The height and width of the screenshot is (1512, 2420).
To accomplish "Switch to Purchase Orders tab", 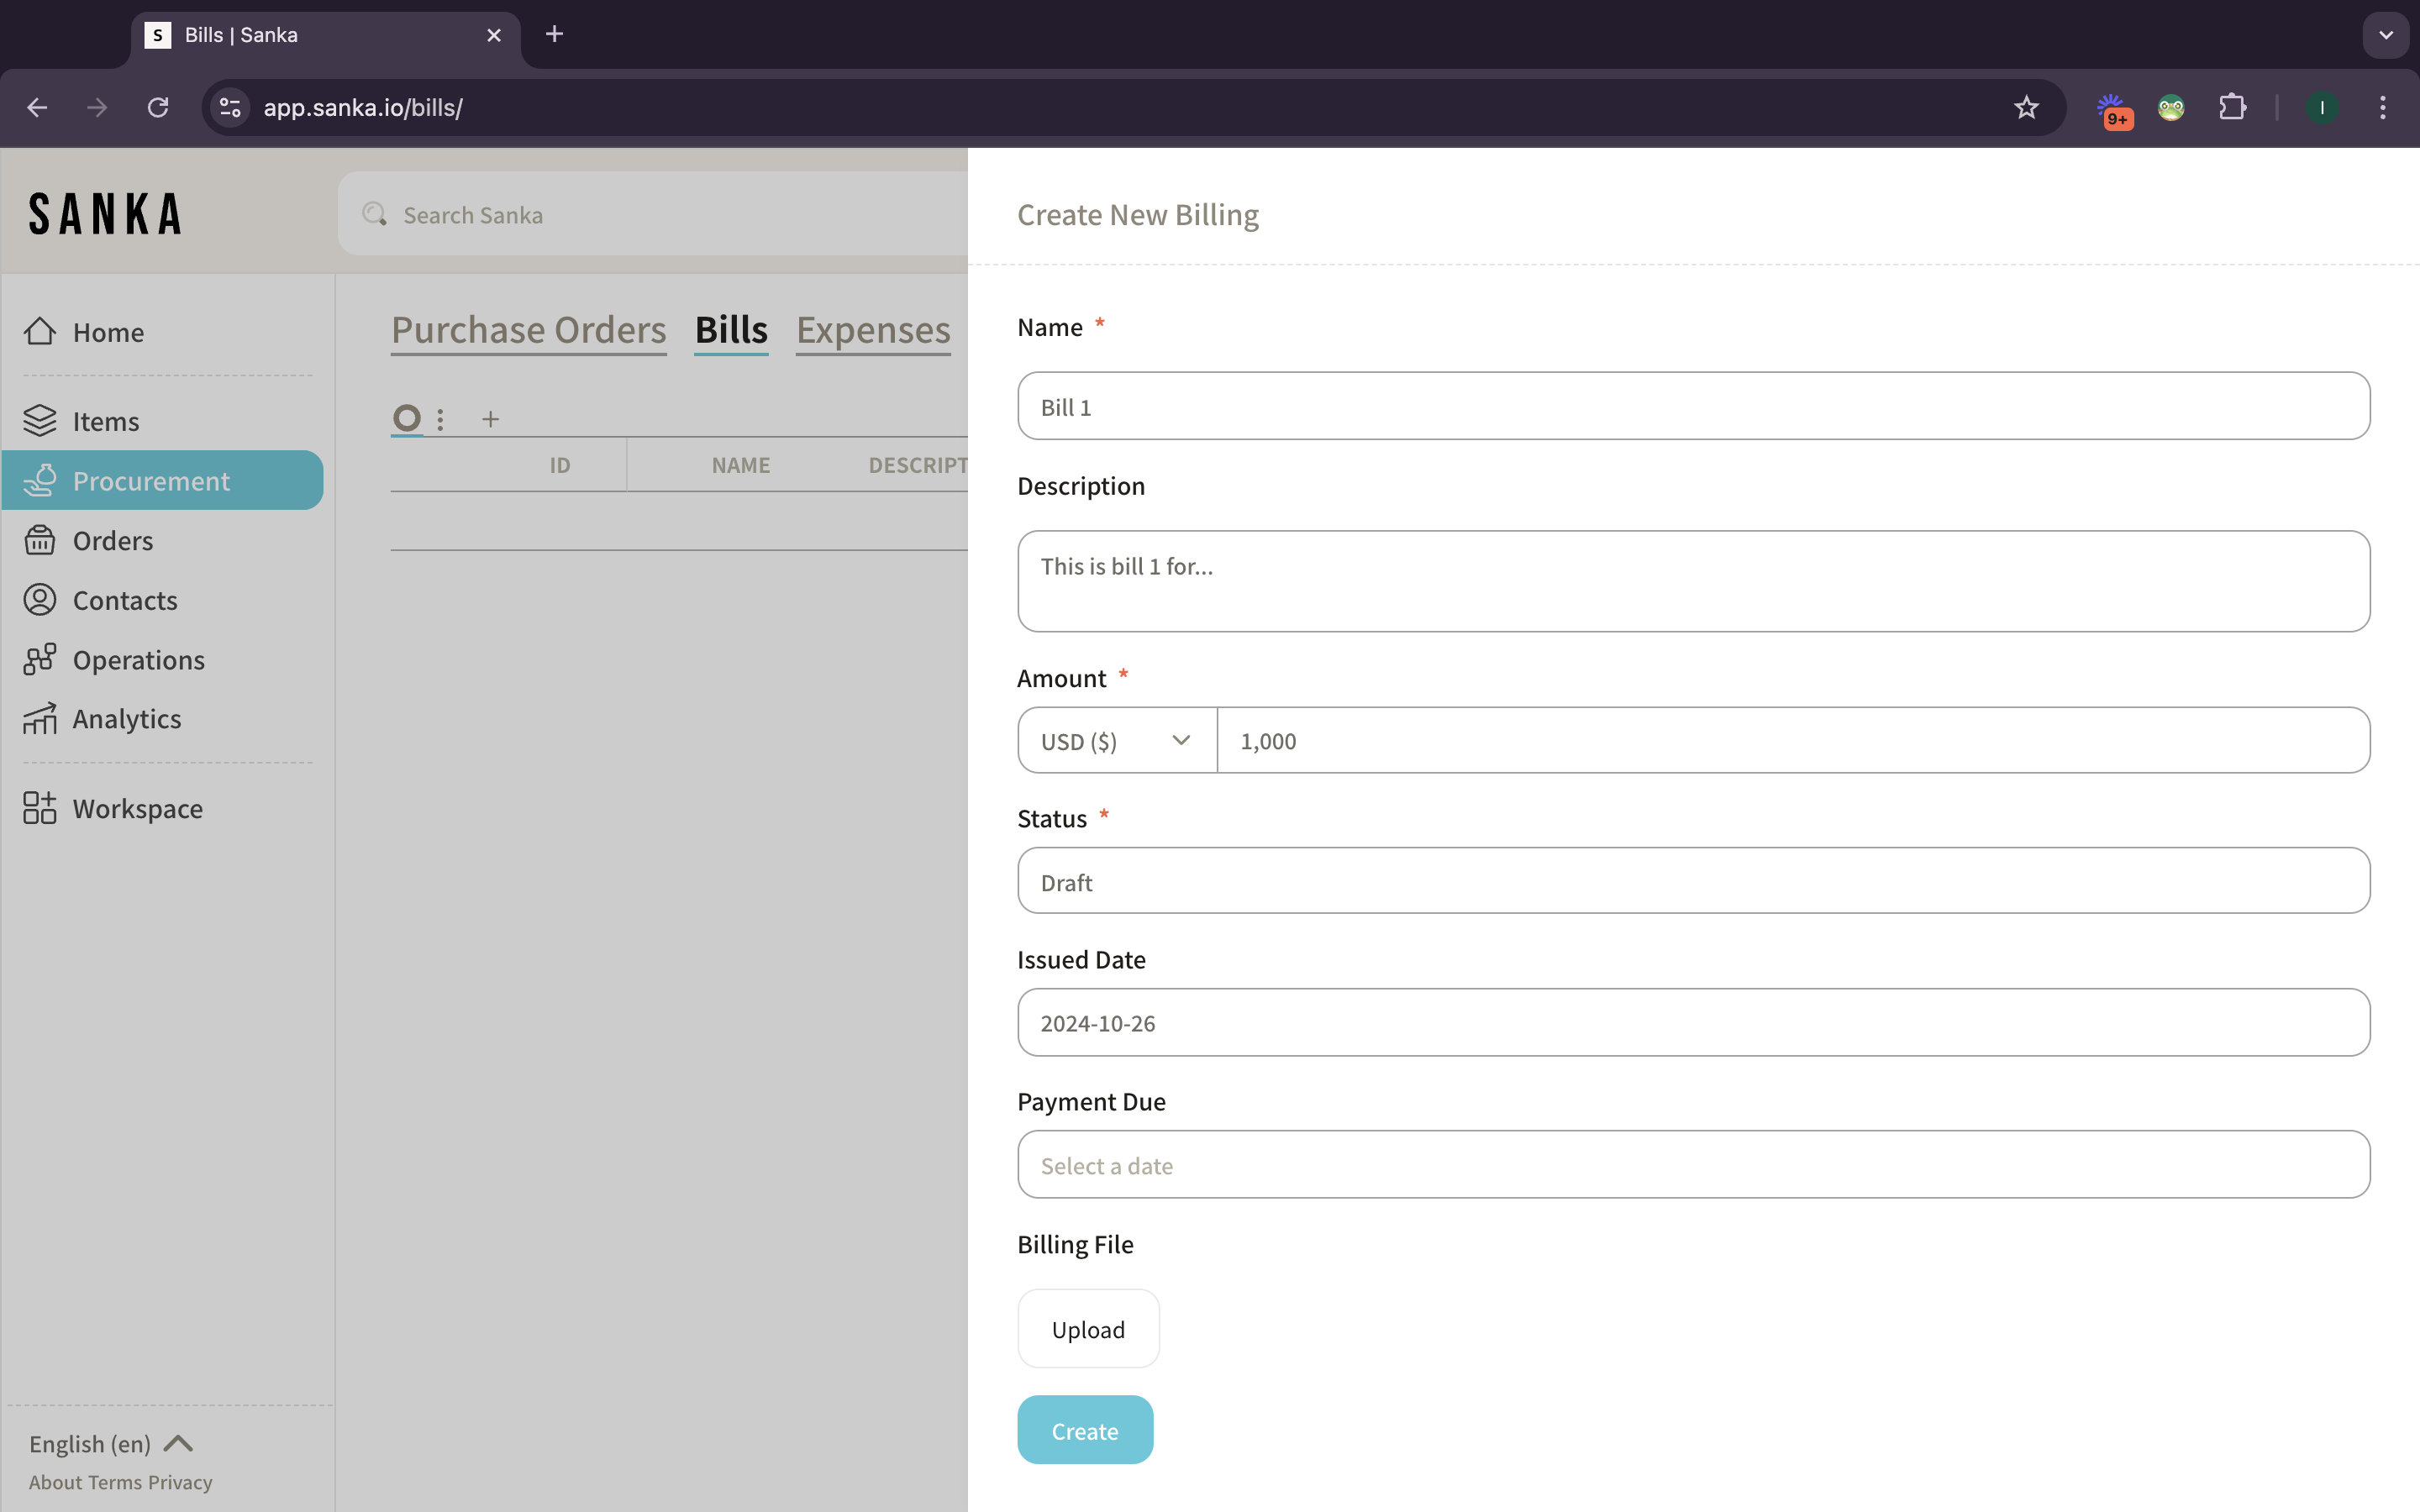I will [528, 330].
